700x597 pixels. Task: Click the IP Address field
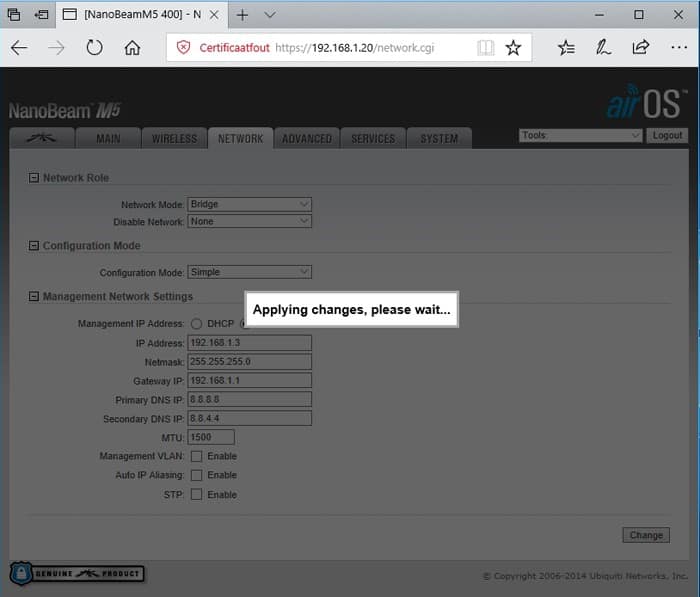tap(249, 343)
